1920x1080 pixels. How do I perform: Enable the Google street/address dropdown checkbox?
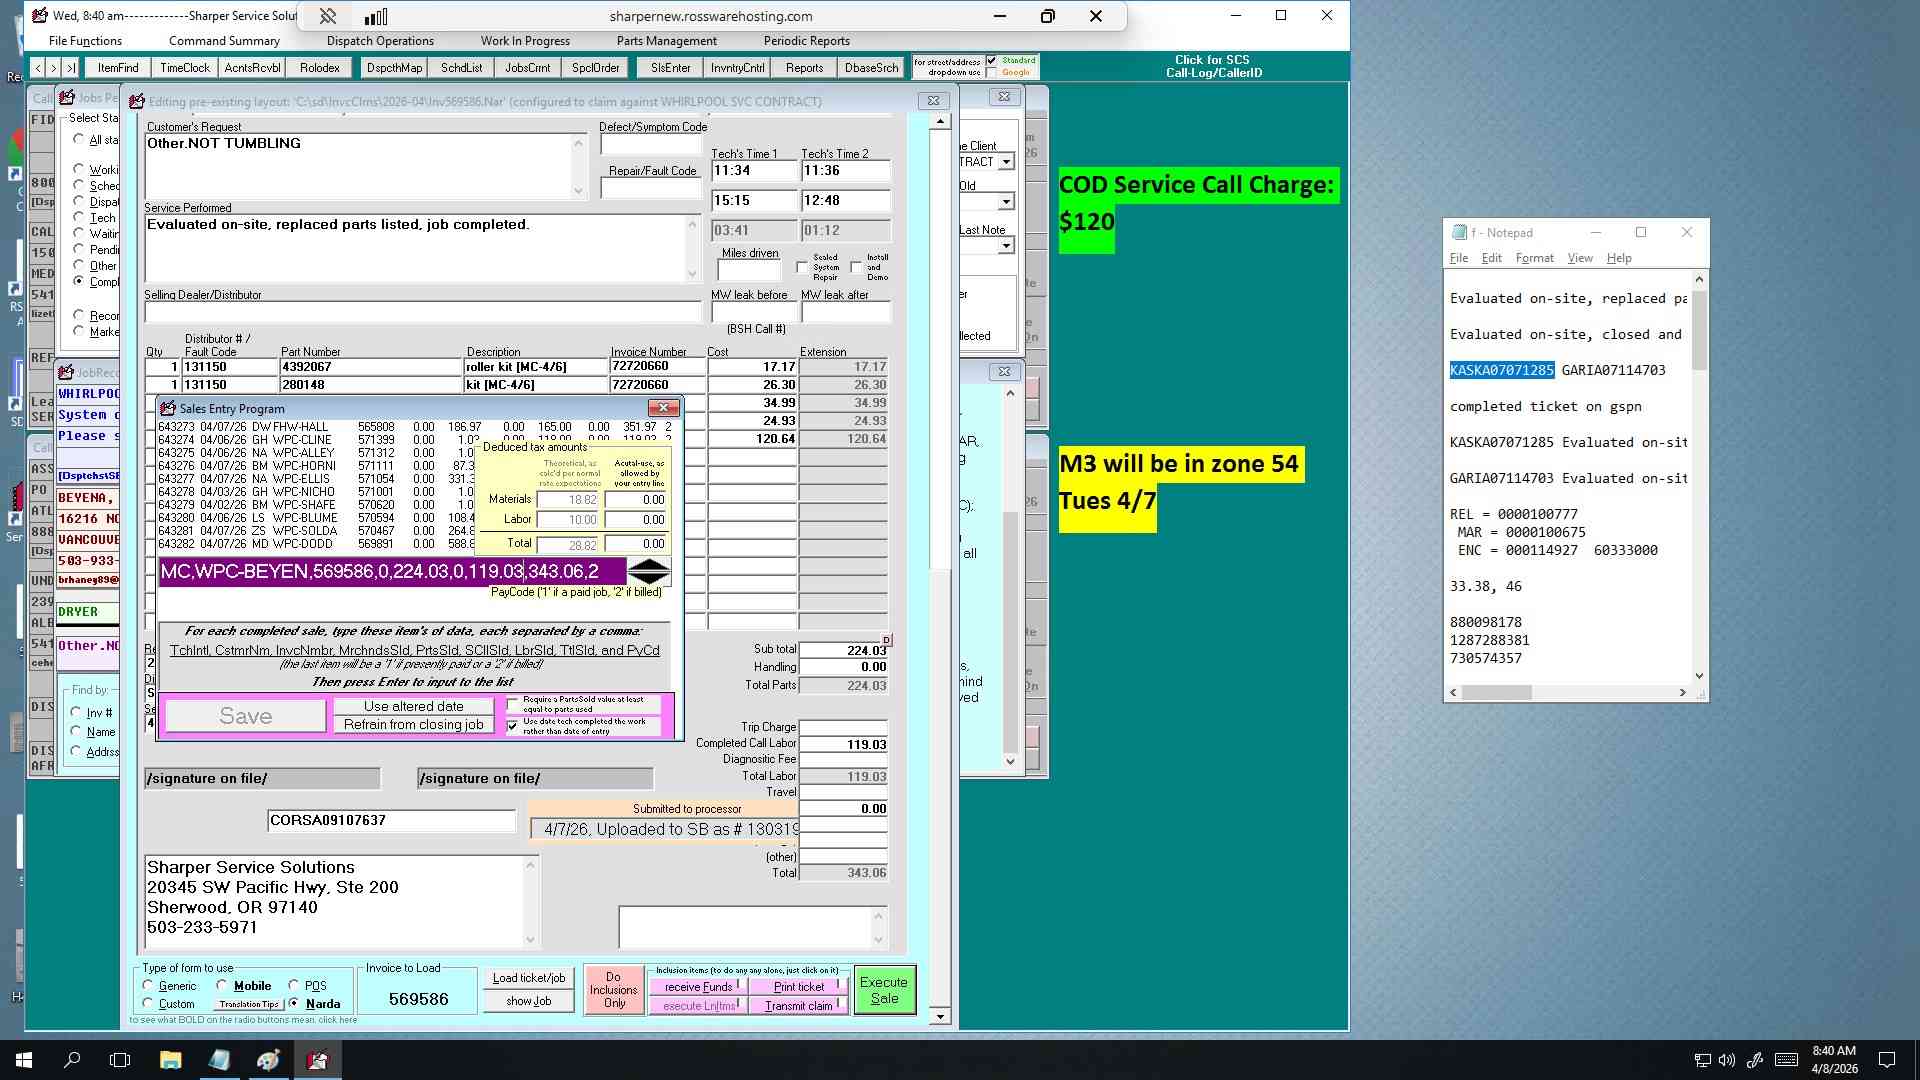point(992,73)
